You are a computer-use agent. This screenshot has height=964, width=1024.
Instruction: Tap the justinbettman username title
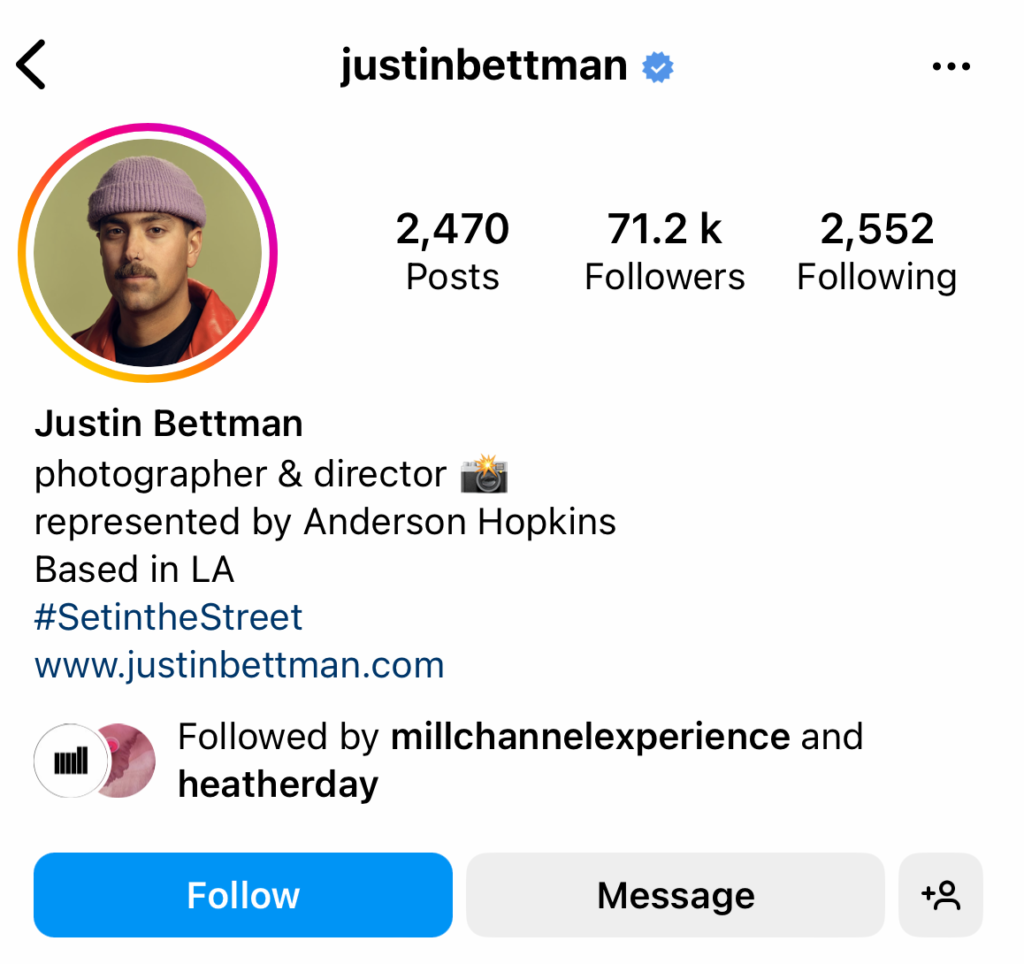(x=484, y=67)
